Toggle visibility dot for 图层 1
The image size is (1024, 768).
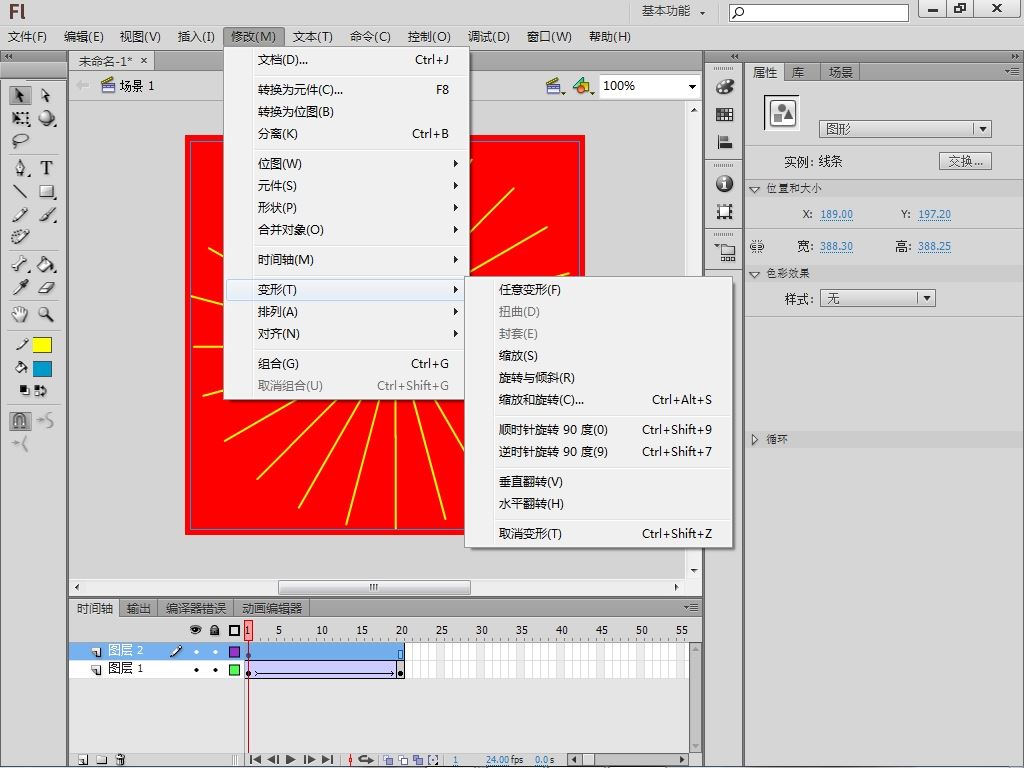(x=196, y=669)
